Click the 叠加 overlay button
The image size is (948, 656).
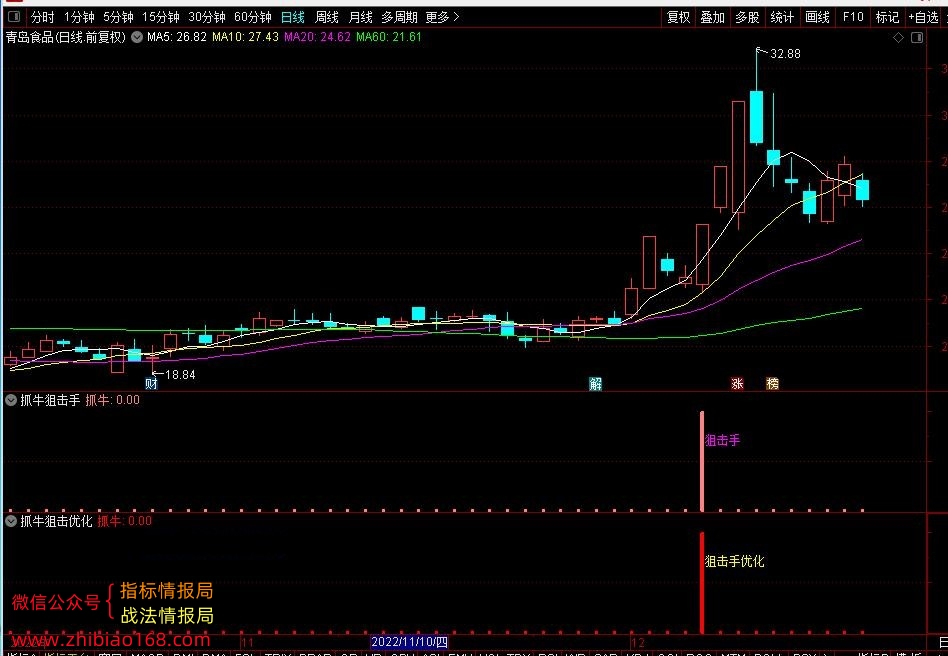point(713,18)
